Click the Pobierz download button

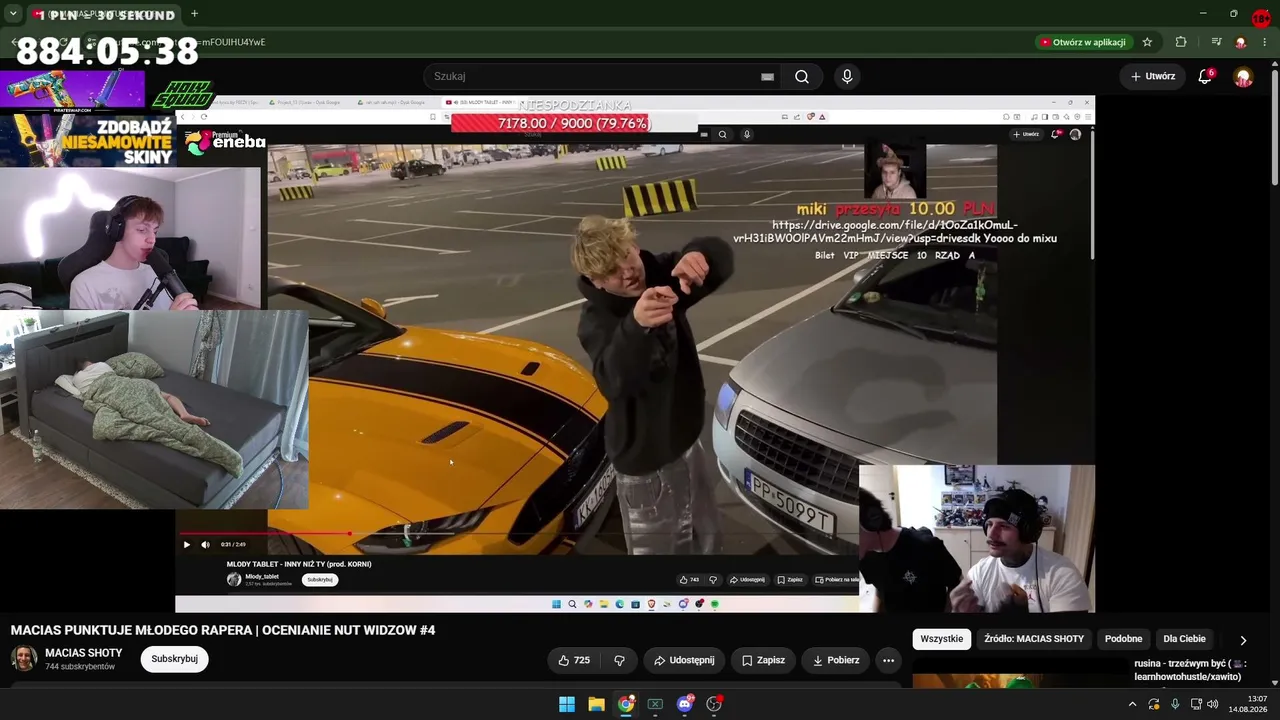pos(835,660)
